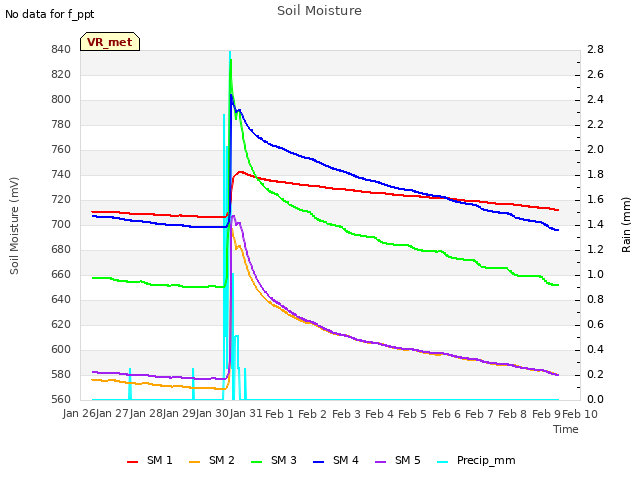Click the SM 2 orange legend swatch
The height and width of the screenshot is (480, 640).
tap(195, 462)
